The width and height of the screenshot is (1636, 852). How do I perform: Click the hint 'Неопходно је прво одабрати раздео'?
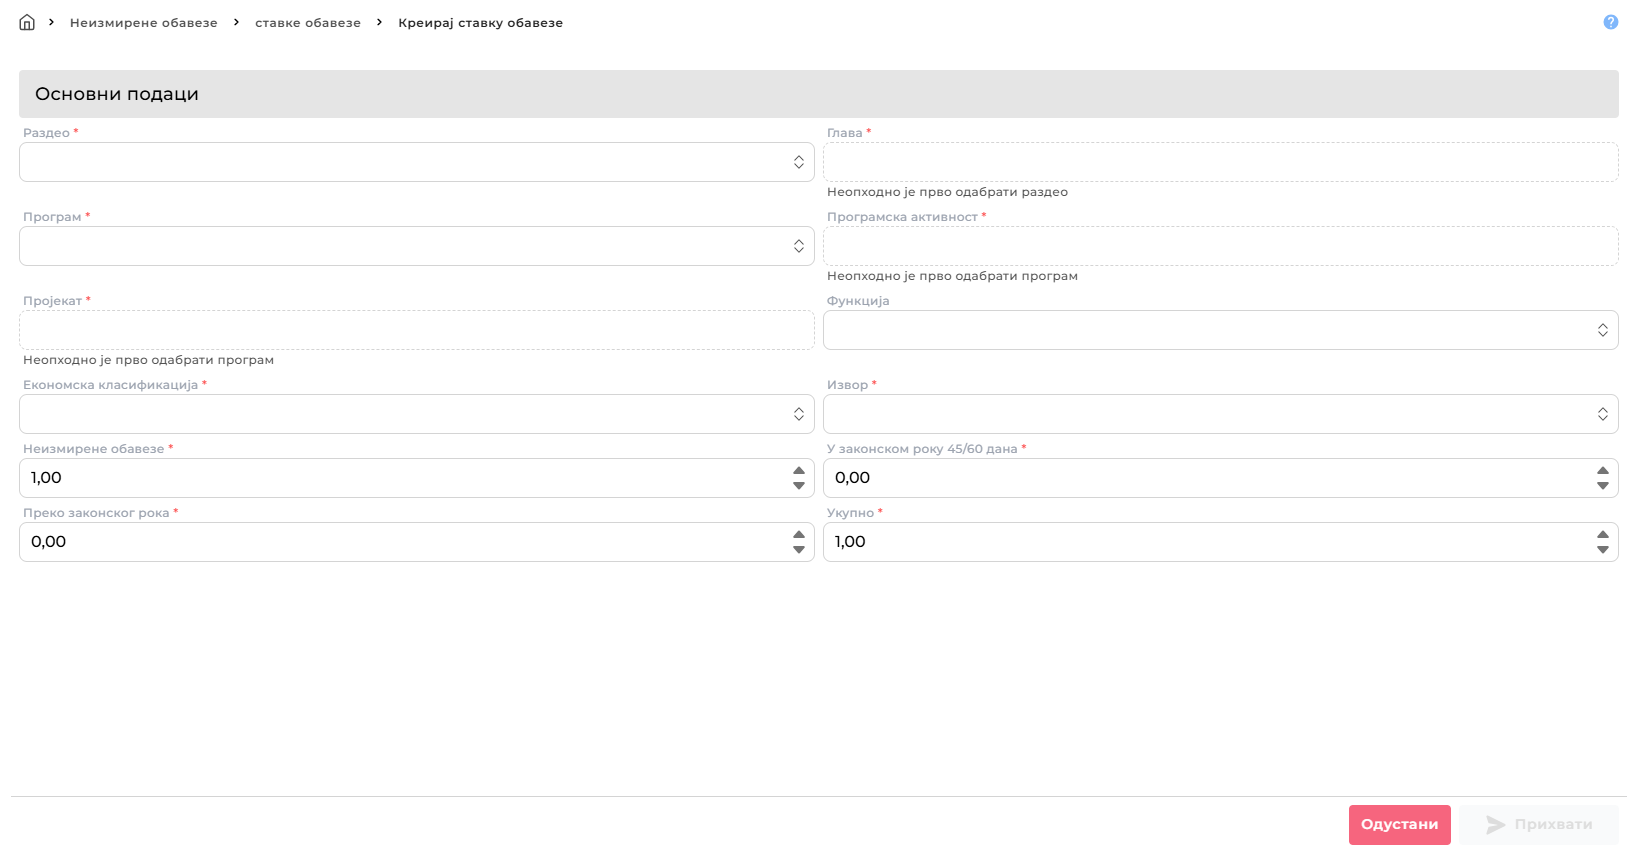[947, 192]
